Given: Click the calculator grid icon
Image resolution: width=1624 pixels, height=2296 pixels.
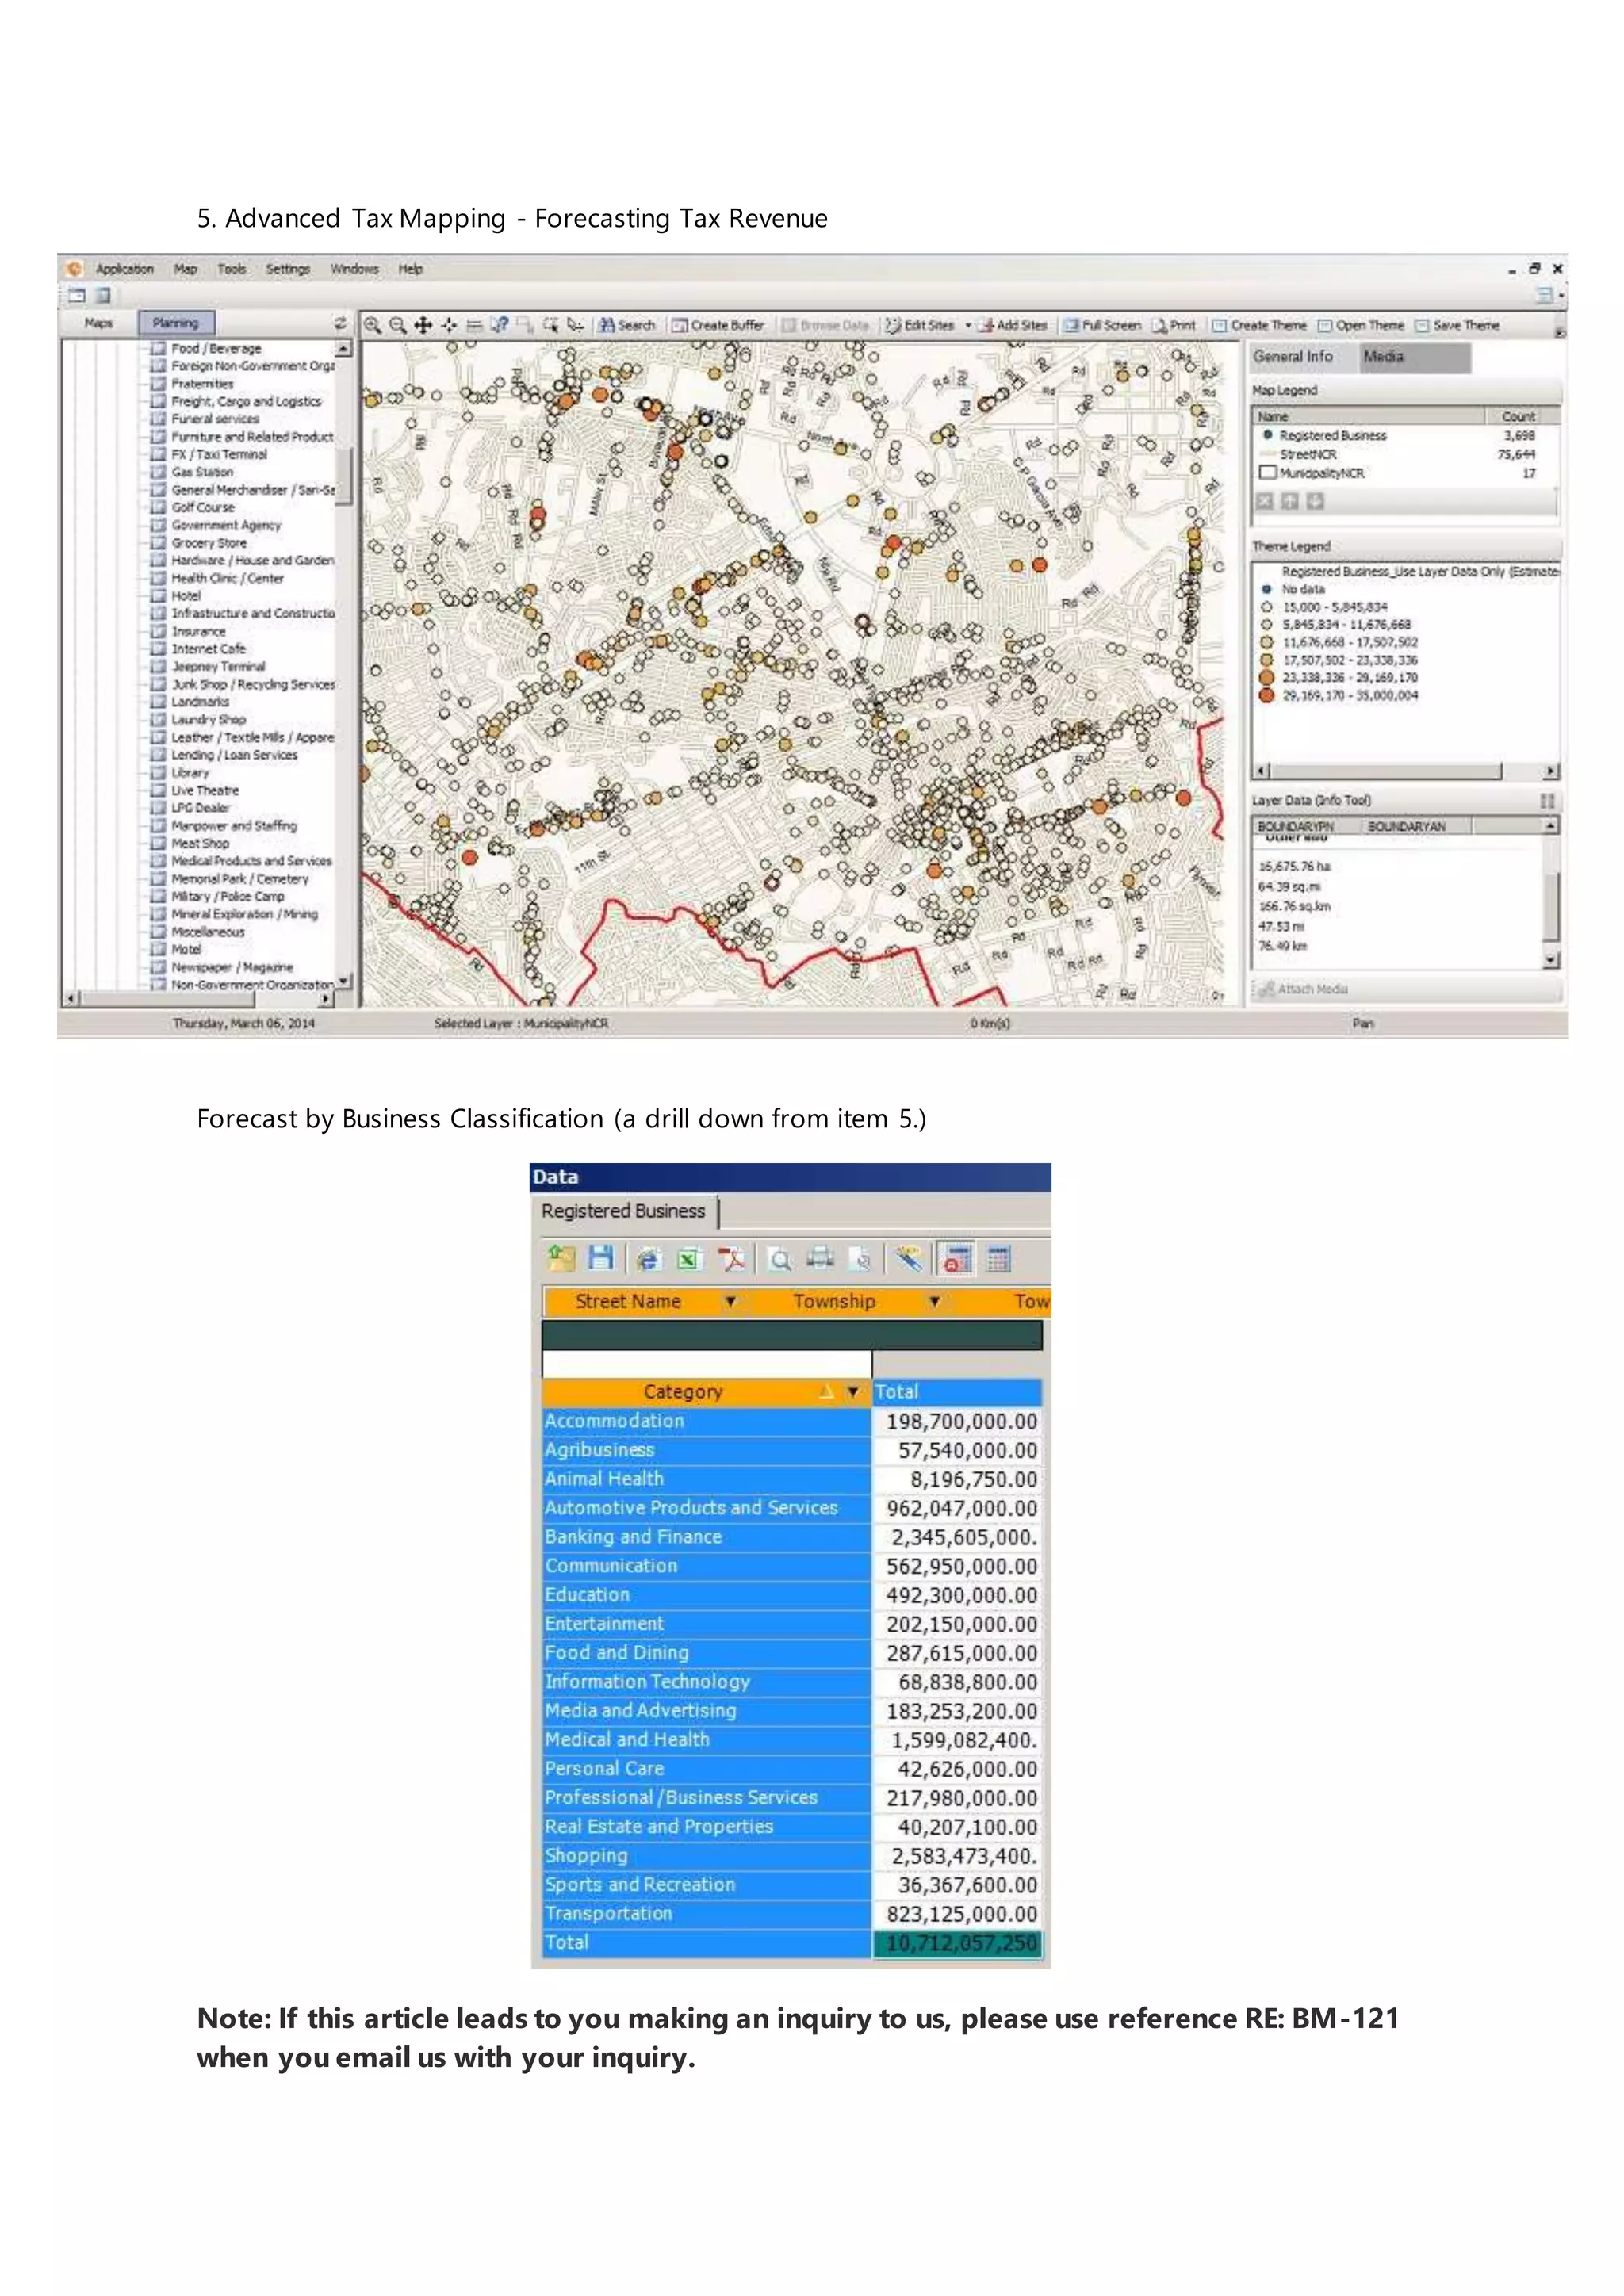Looking at the screenshot, I should tap(998, 1259).
